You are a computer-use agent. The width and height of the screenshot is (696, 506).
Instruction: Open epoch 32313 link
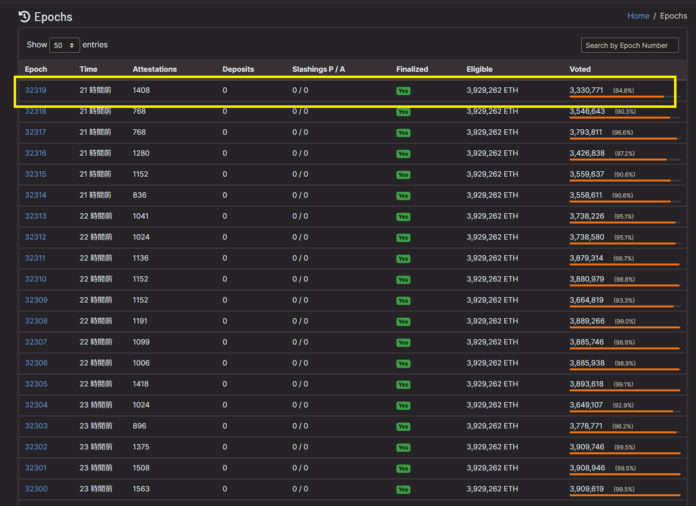[x=36, y=216]
